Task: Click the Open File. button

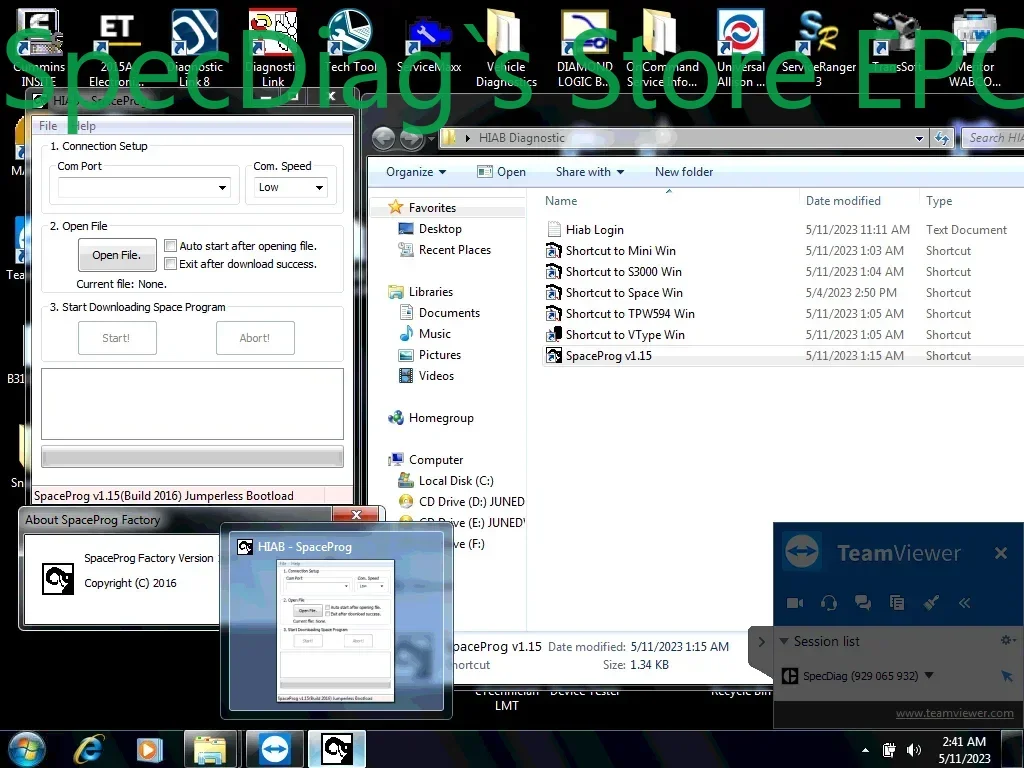Action: [x=117, y=255]
